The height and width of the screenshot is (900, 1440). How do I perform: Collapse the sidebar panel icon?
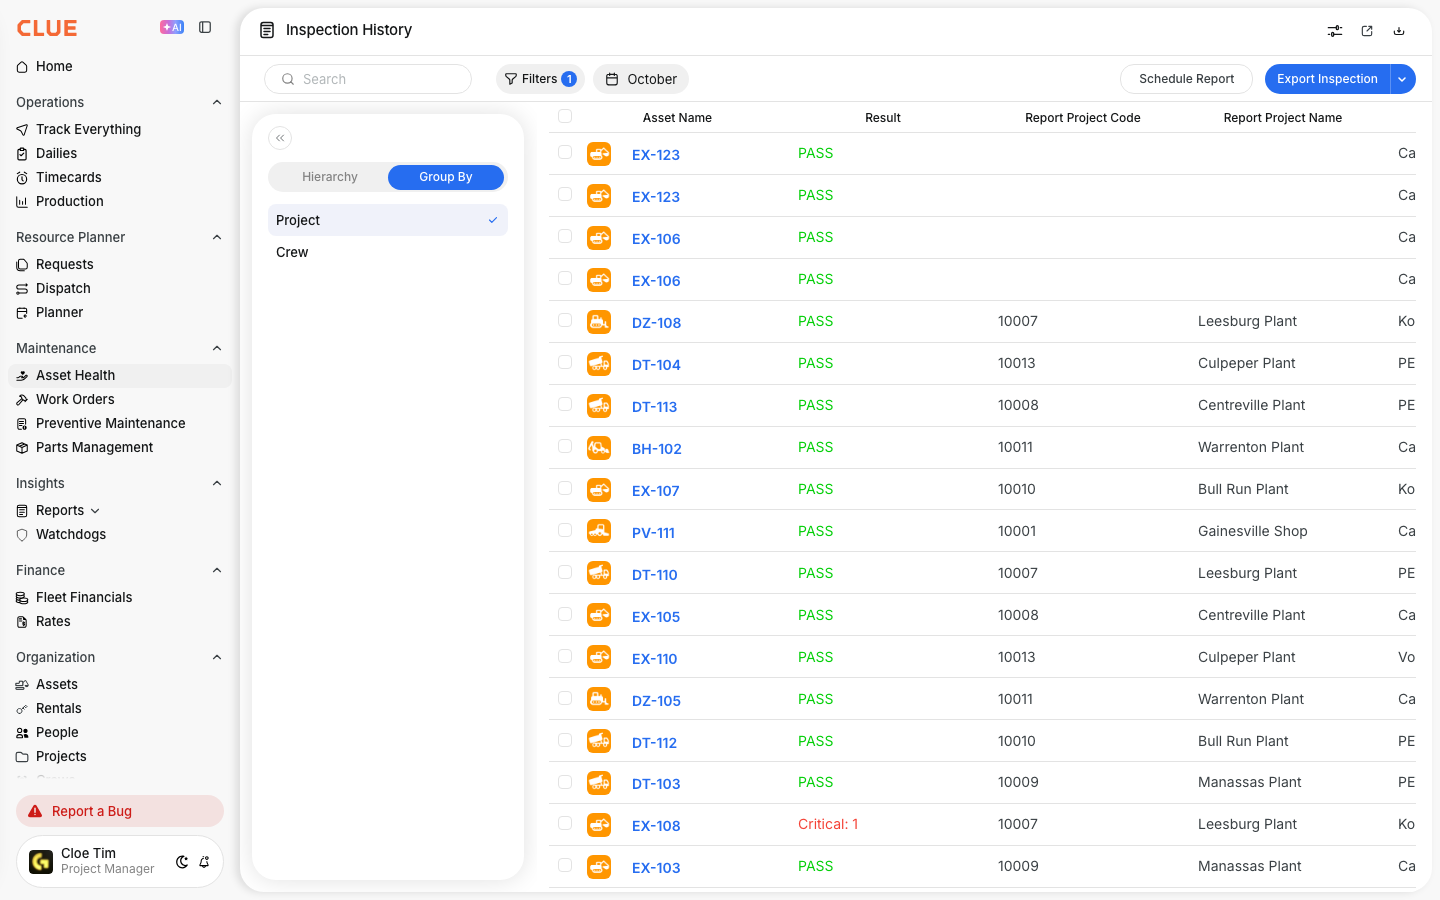click(205, 28)
